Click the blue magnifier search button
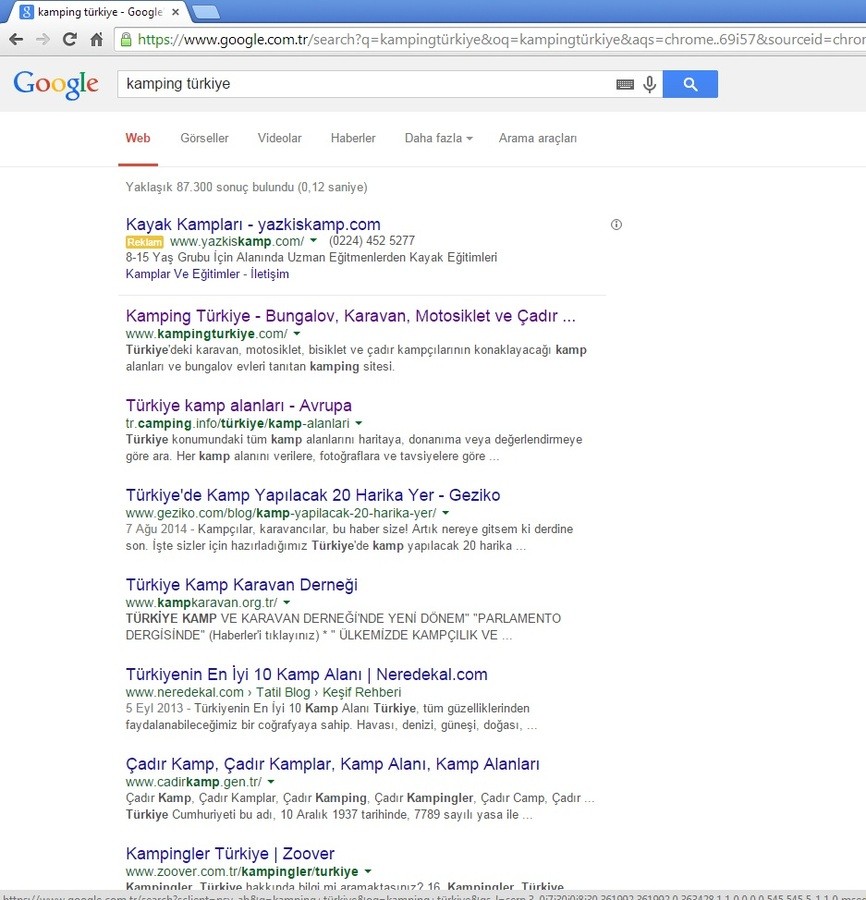Image resolution: width=866 pixels, height=900 pixels. [x=690, y=84]
